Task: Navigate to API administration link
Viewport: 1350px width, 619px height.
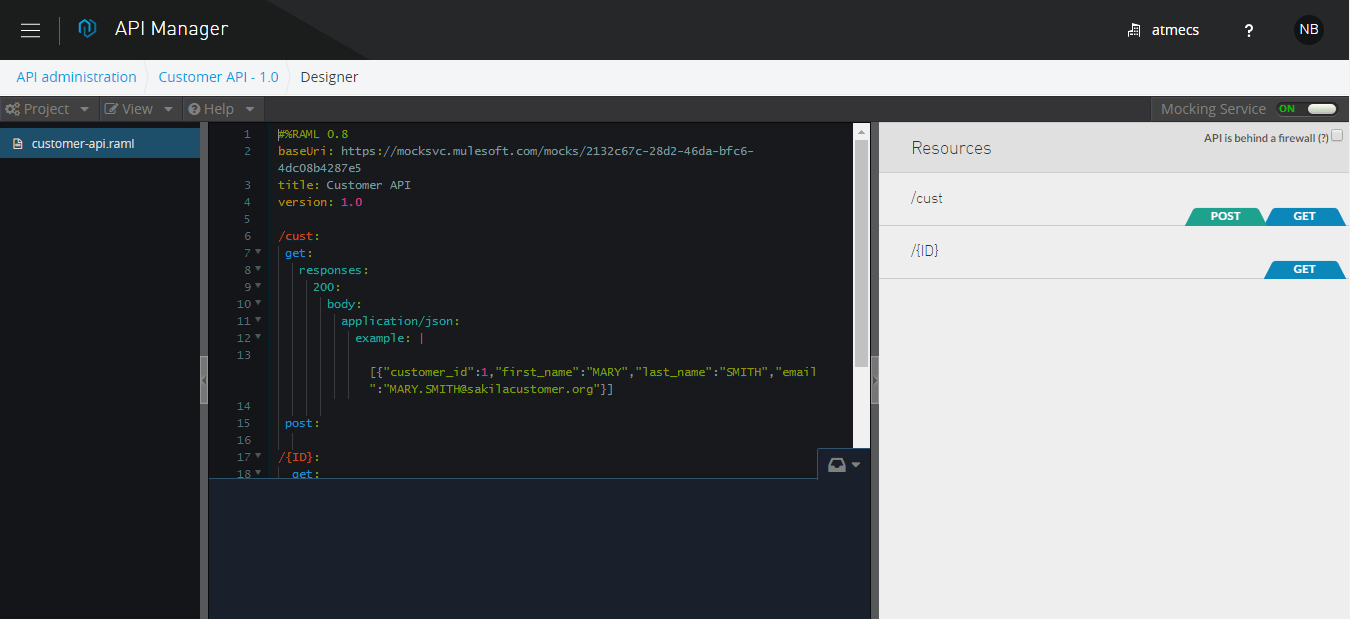Action: [75, 76]
